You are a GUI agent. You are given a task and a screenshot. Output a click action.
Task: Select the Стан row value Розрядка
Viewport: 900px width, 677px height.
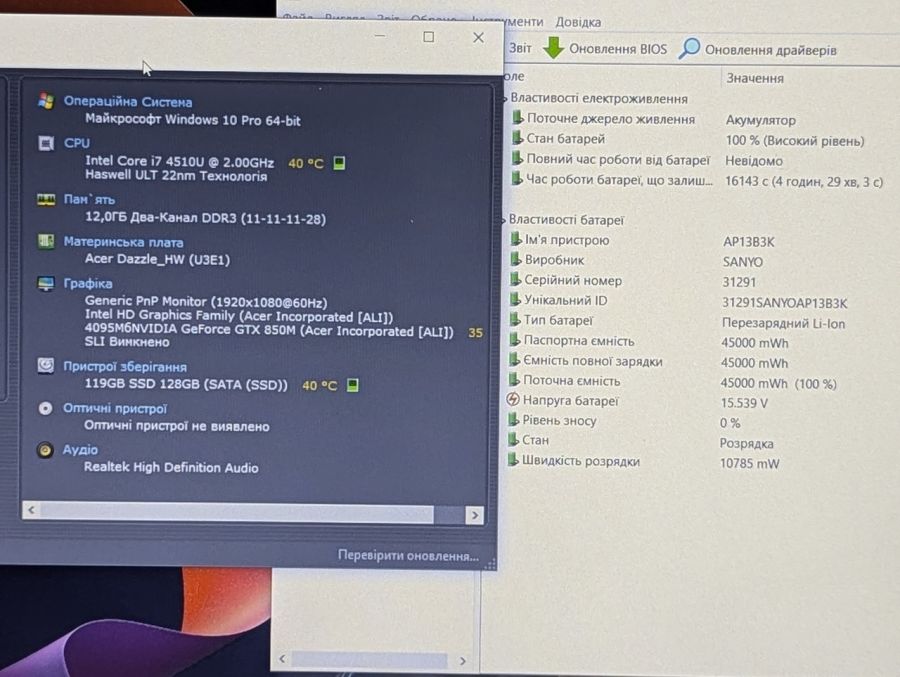746,443
